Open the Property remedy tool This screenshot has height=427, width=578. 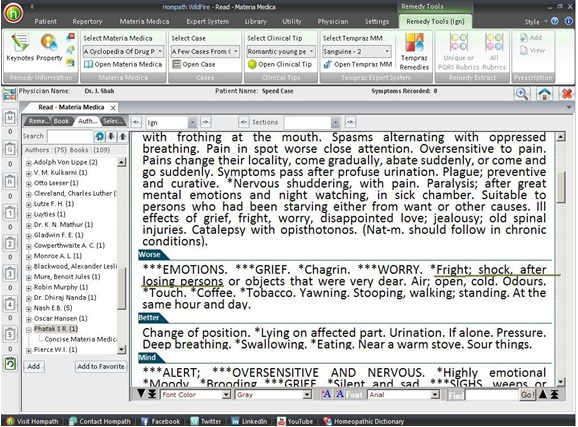[x=49, y=47]
